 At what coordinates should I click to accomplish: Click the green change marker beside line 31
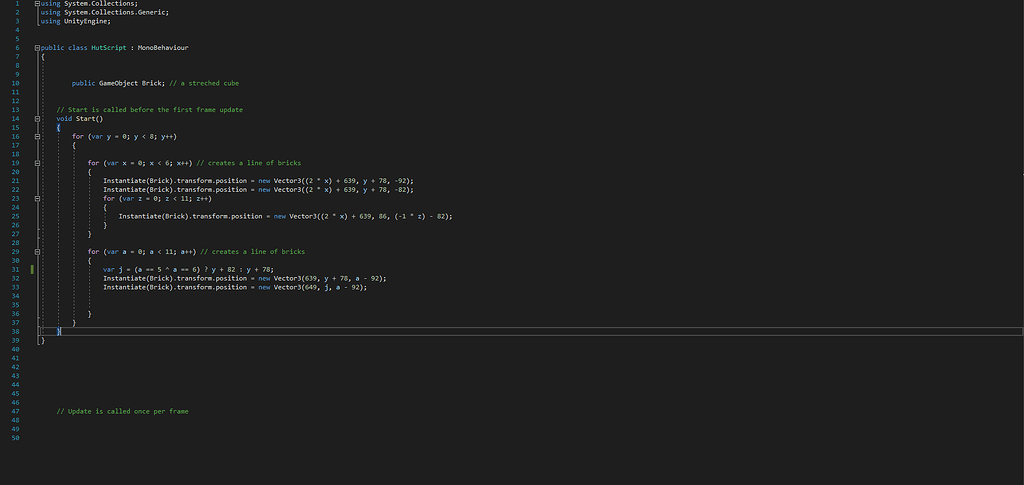coord(34,269)
